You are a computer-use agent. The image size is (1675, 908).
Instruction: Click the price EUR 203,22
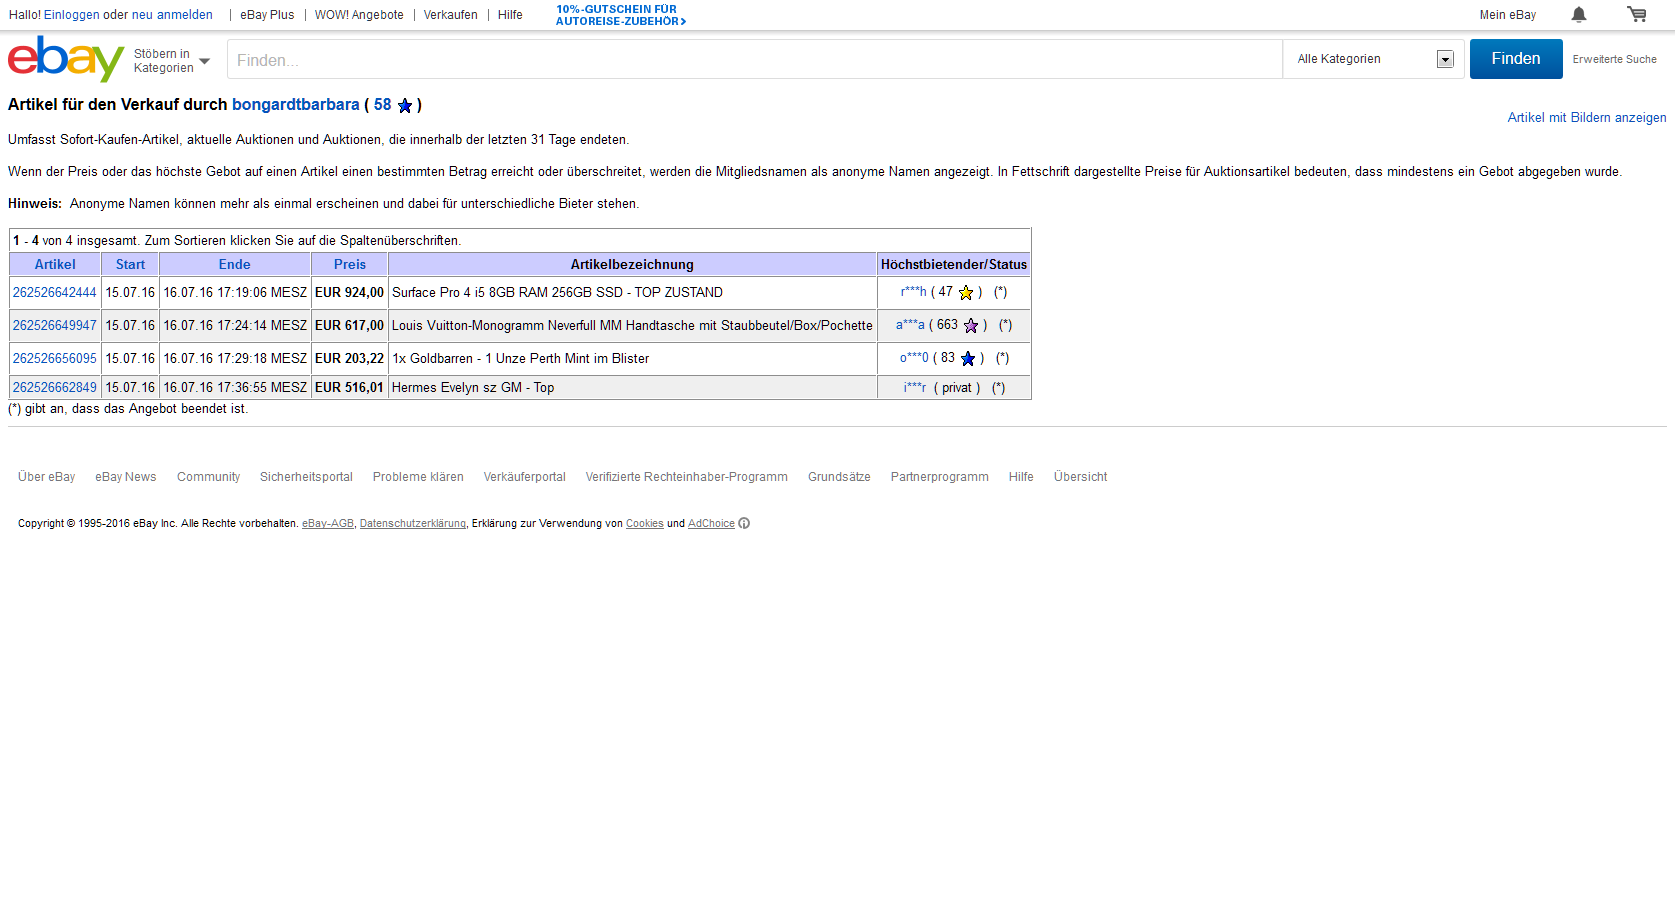pyautogui.click(x=349, y=359)
